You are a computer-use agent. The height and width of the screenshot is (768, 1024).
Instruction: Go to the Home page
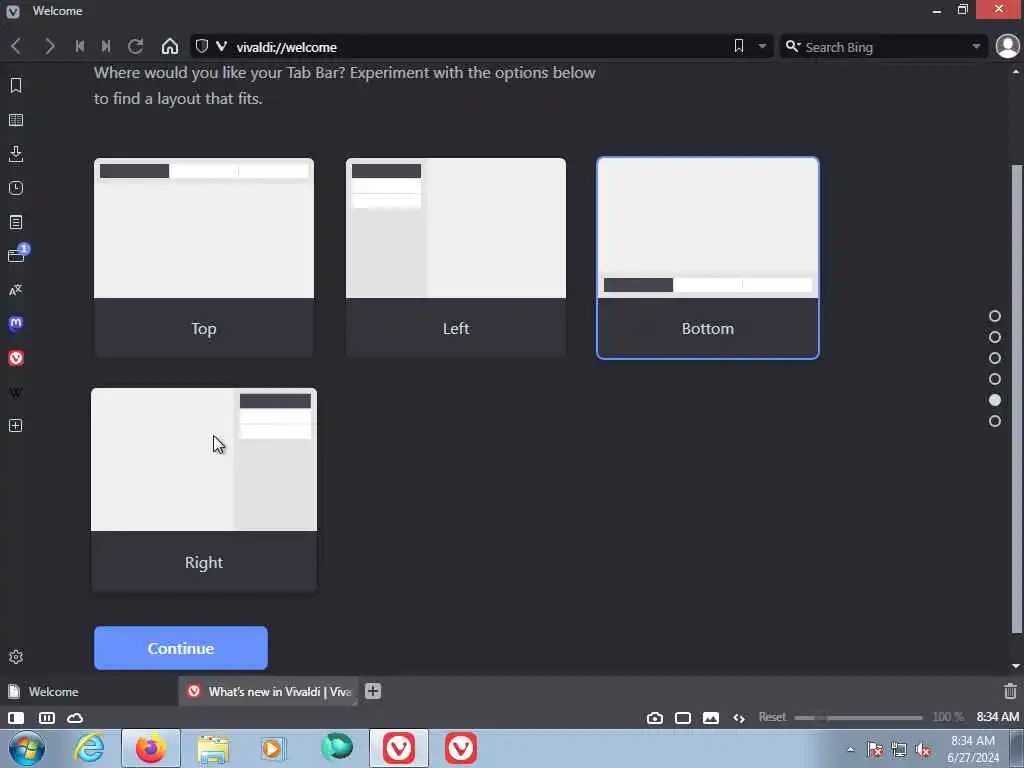[x=170, y=46]
